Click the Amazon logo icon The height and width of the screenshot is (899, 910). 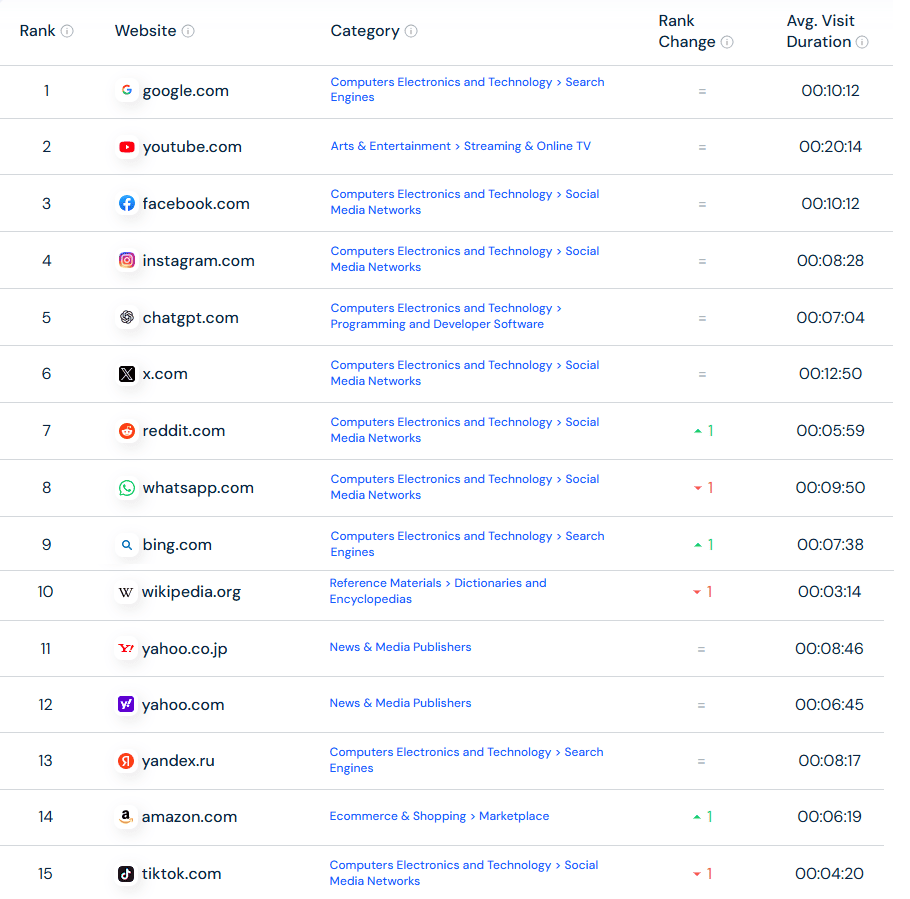pos(125,817)
